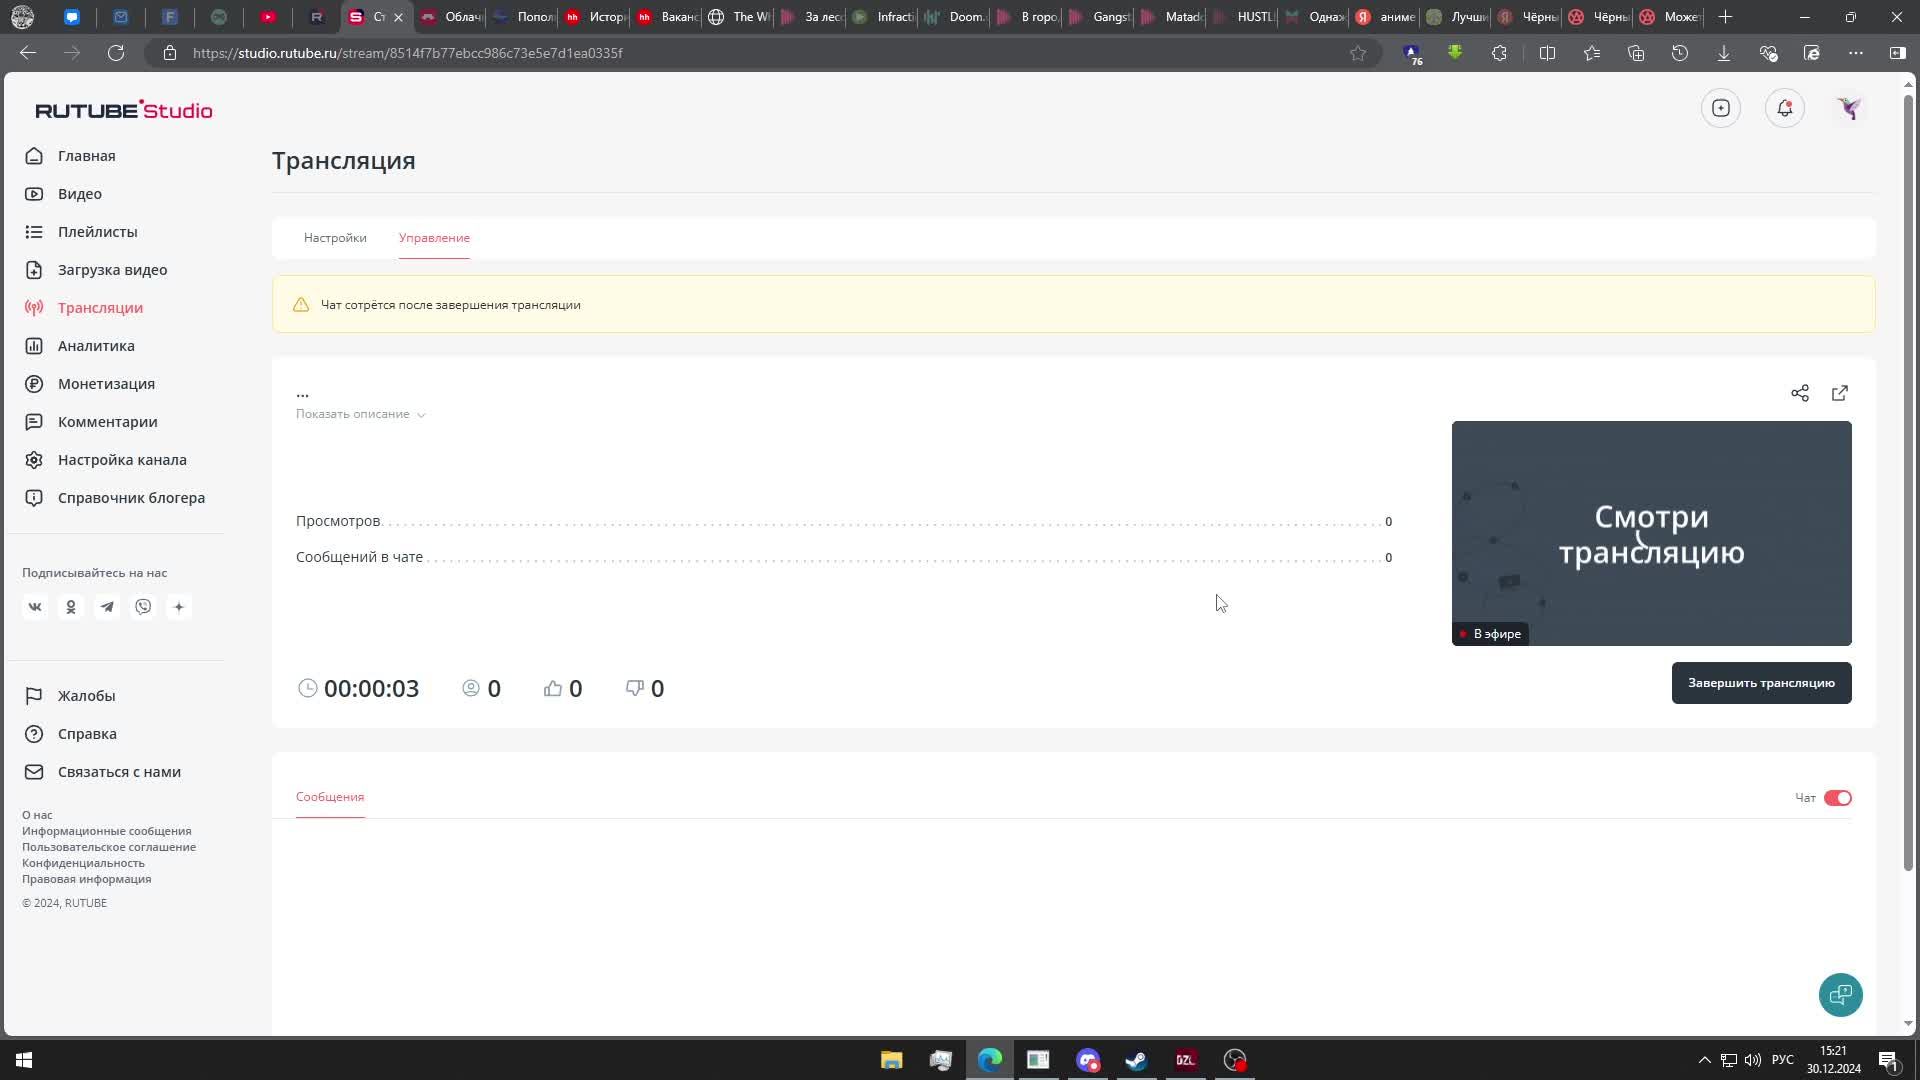Image resolution: width=1920 pixels, height=1080 pixels.
Task: Click the share stream icon
Action: click(1800, 393)
